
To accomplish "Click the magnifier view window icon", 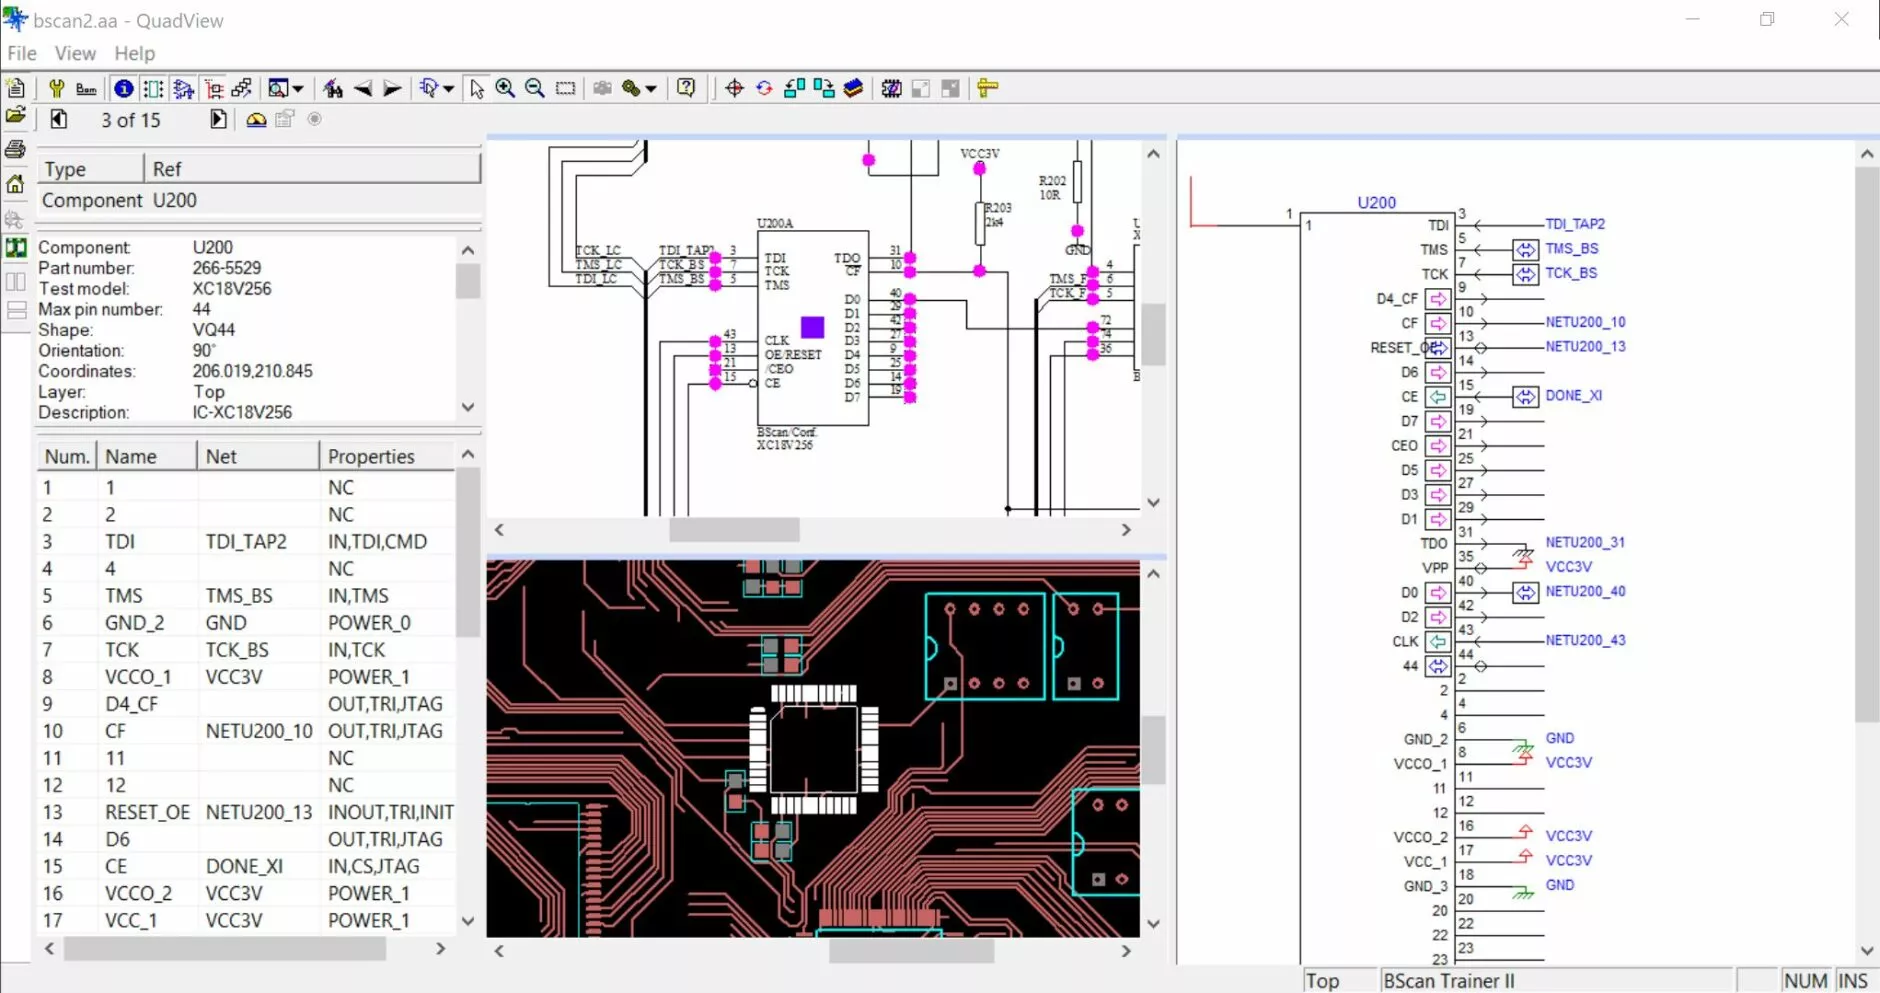I will (279, 88).
